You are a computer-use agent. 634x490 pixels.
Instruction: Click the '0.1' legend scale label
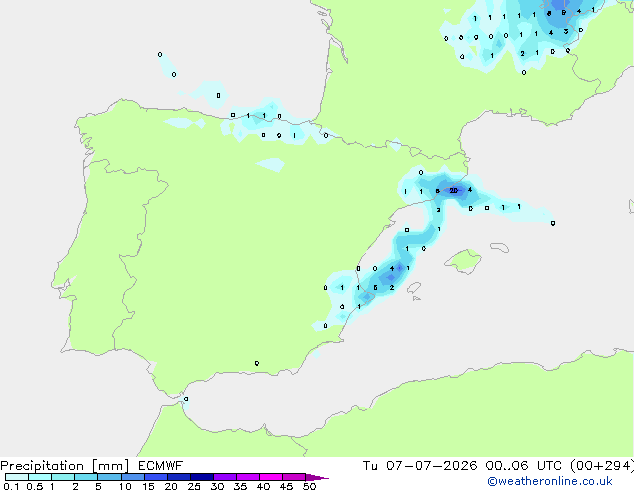point(11,486)
